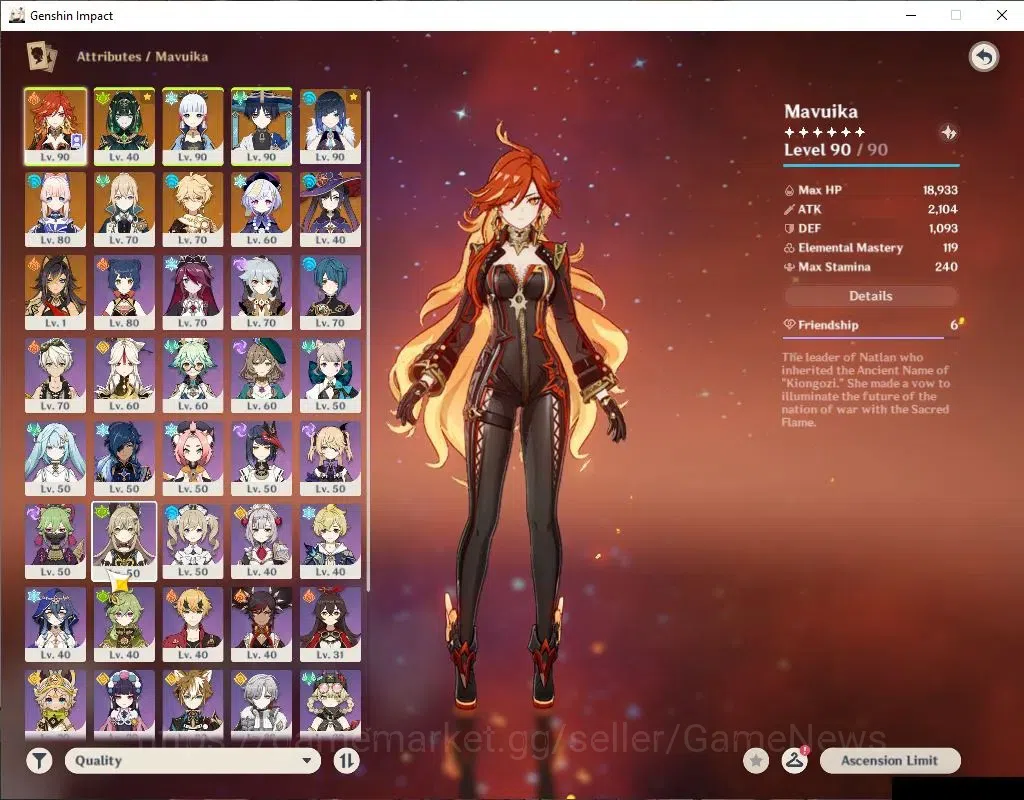1024x800 pixels.
Task: Select Layla's Lv. 40 portrait
Action: (56, 624)
